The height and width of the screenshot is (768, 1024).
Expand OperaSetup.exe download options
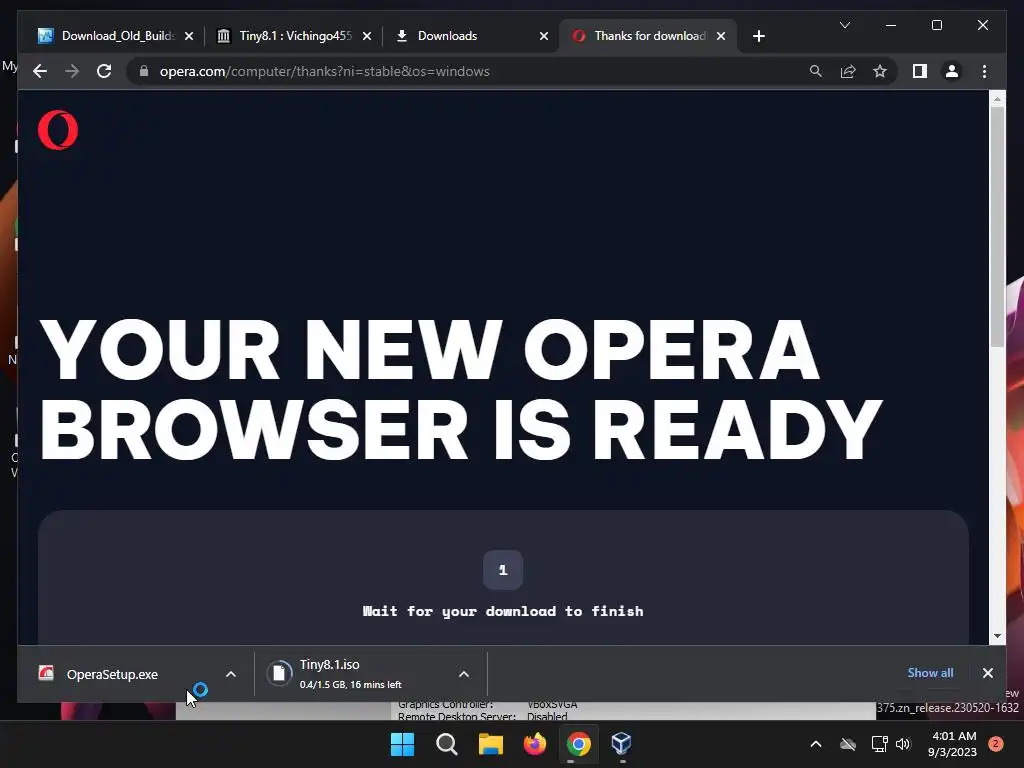coord(231,674)
